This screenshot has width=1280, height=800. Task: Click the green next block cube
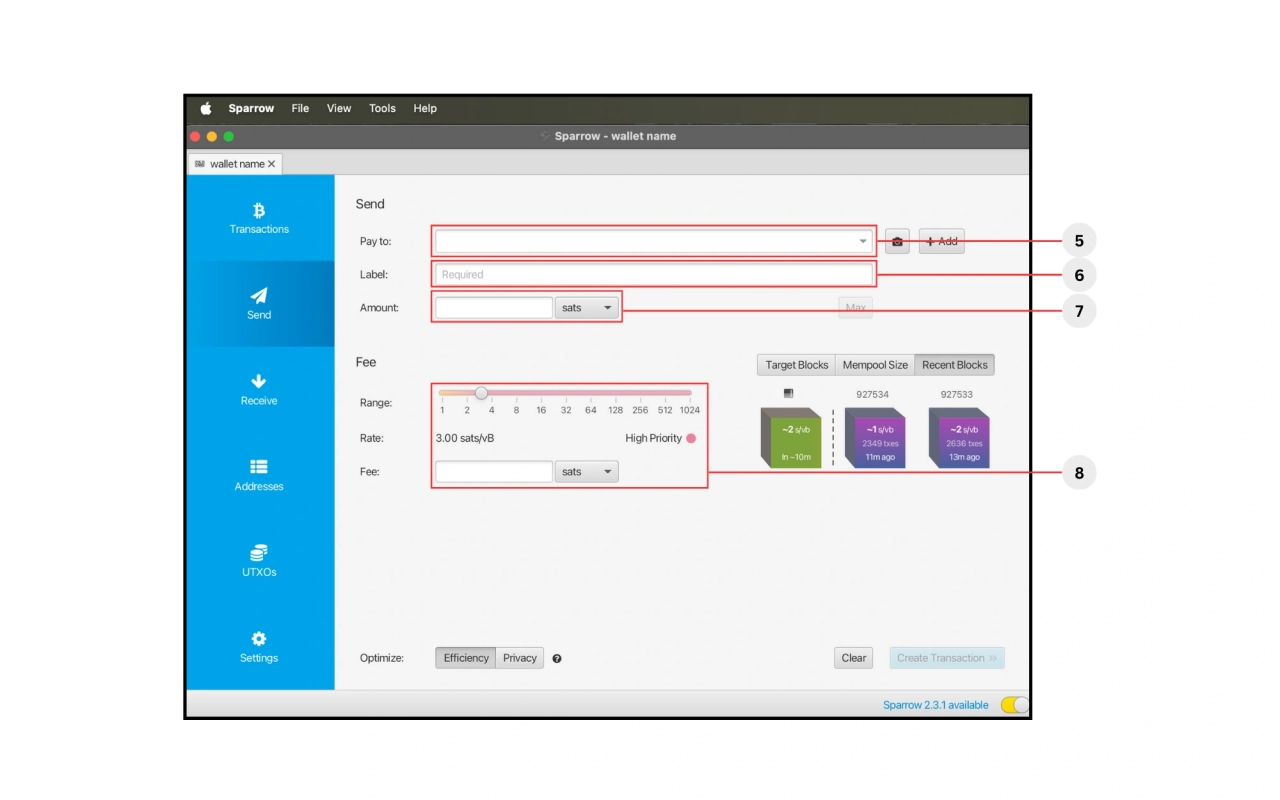click(x=791, y=437)
